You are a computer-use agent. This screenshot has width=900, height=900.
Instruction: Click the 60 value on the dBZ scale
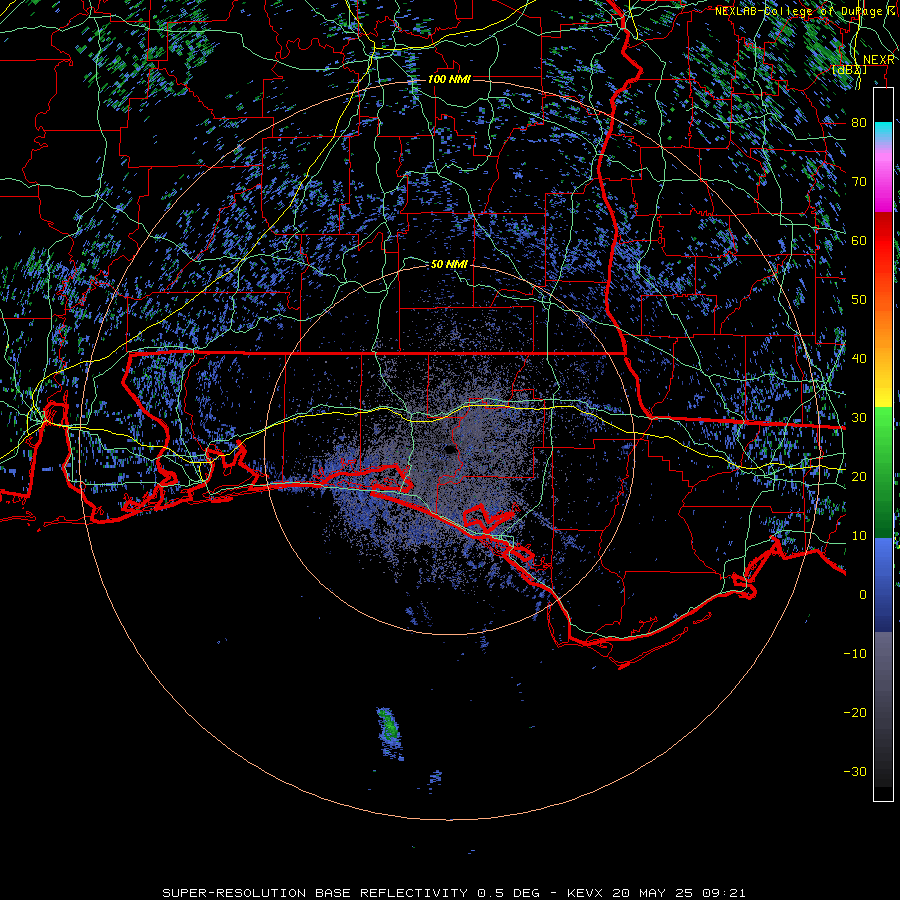(859, 240)
